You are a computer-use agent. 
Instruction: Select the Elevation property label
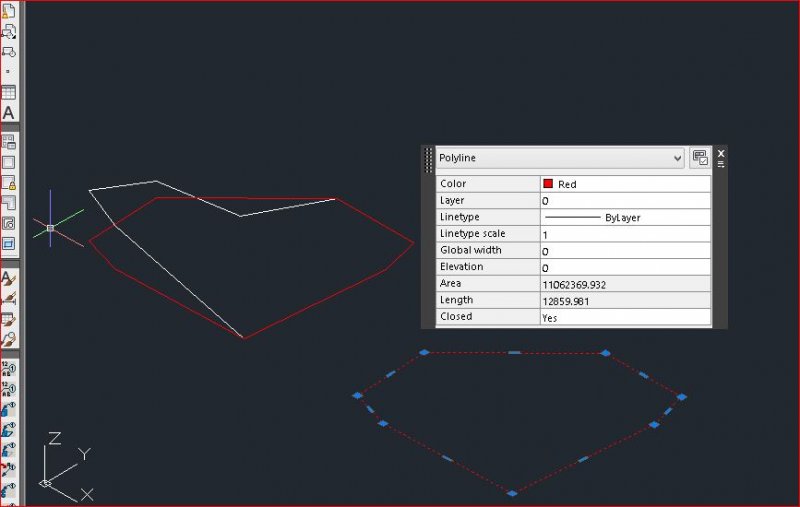(x=461, y=266)
